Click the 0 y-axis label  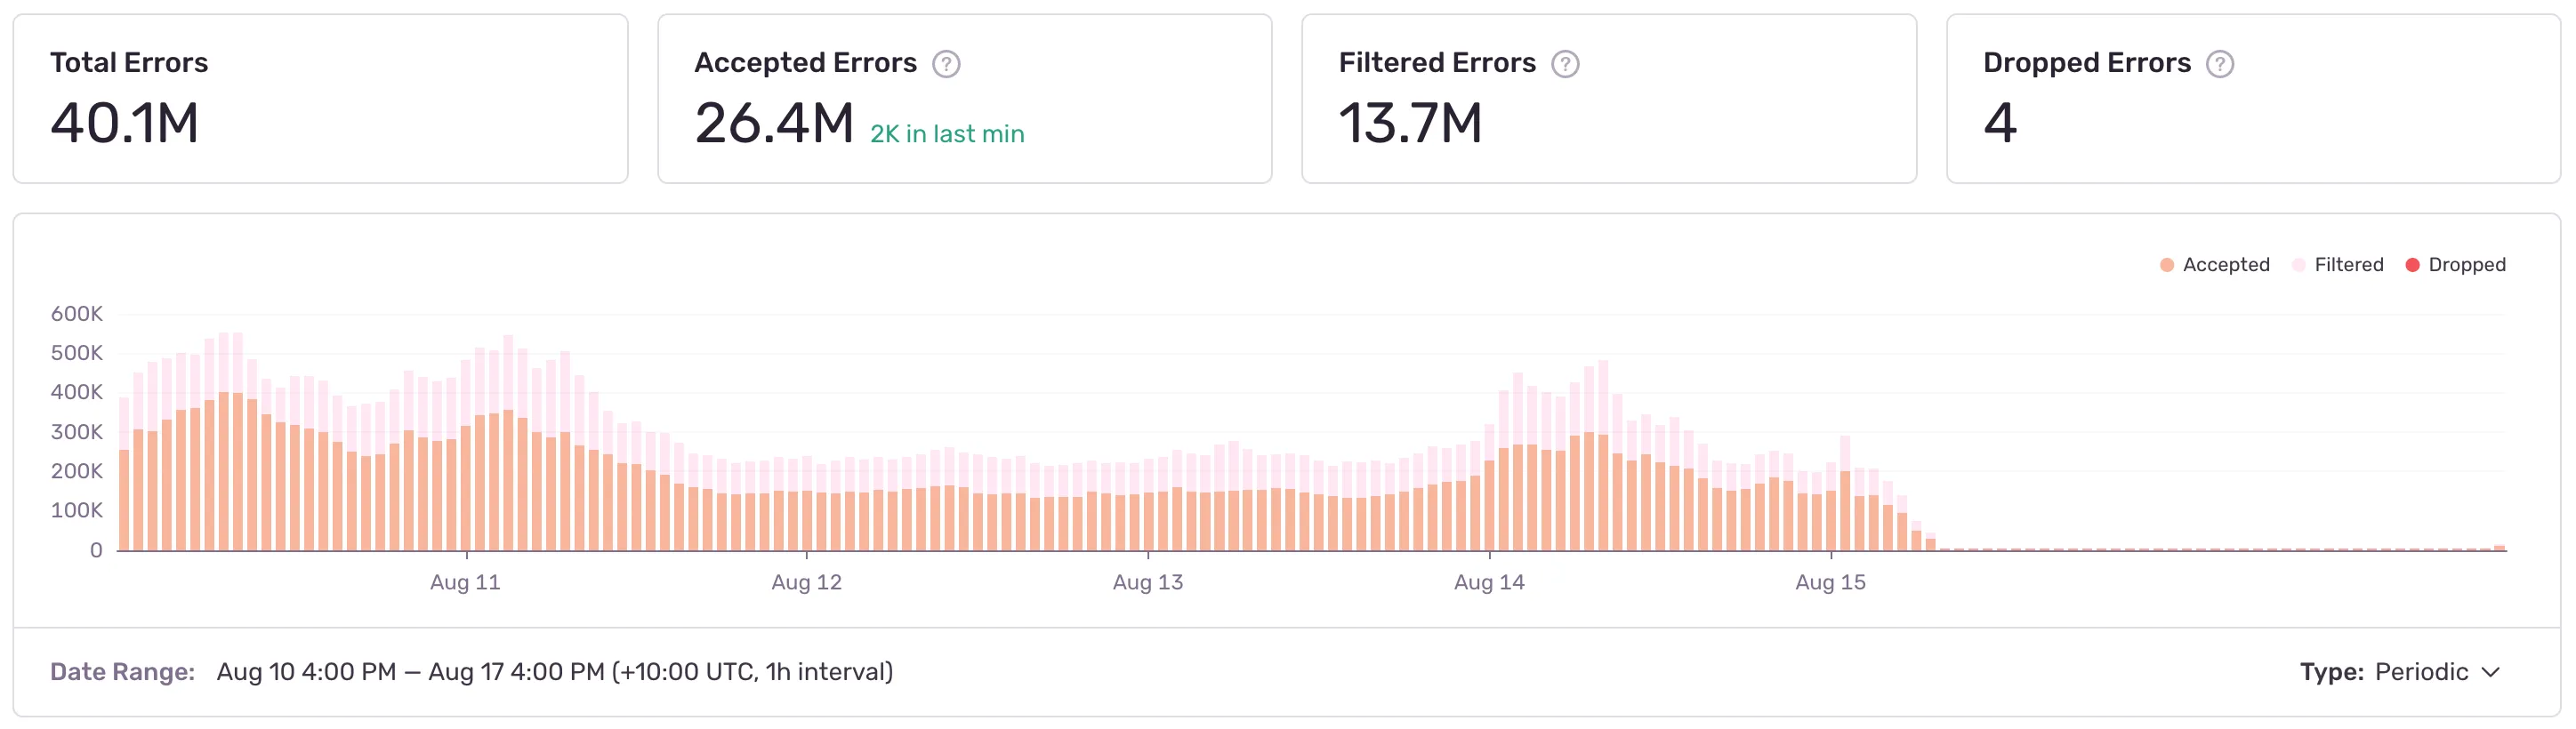[x=96, y=550]
